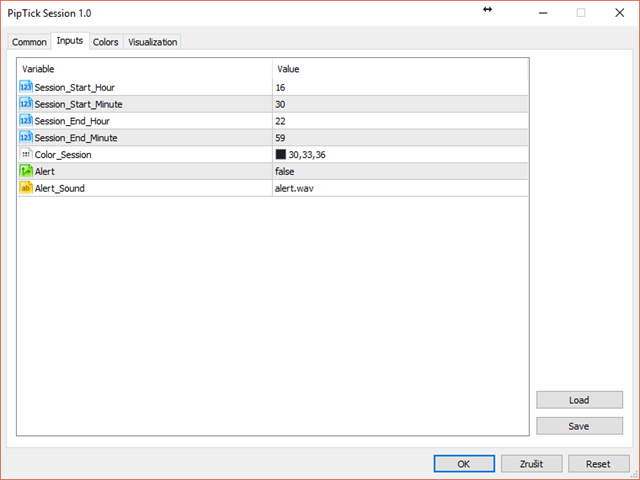Load a preset with the Load button
Image resolution: width=640 pixels, height=480 pixels.
click(579, 400)
